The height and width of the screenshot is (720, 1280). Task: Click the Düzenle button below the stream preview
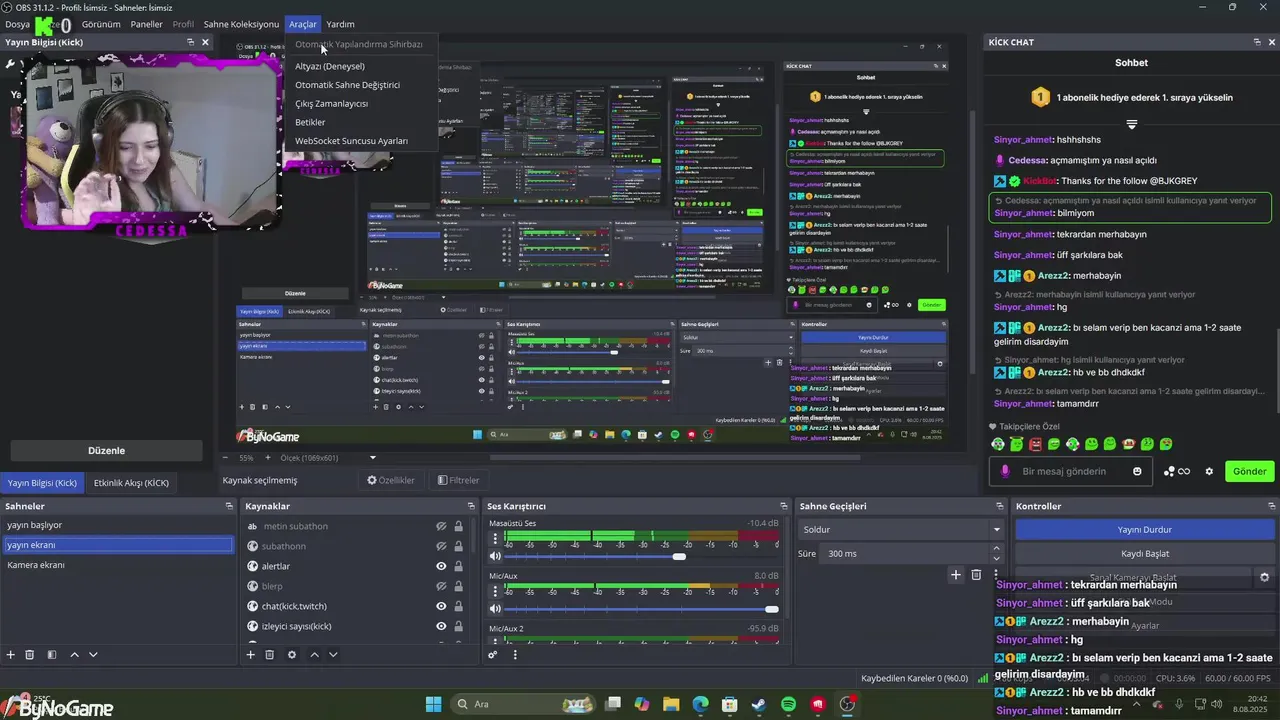point(106,451)
